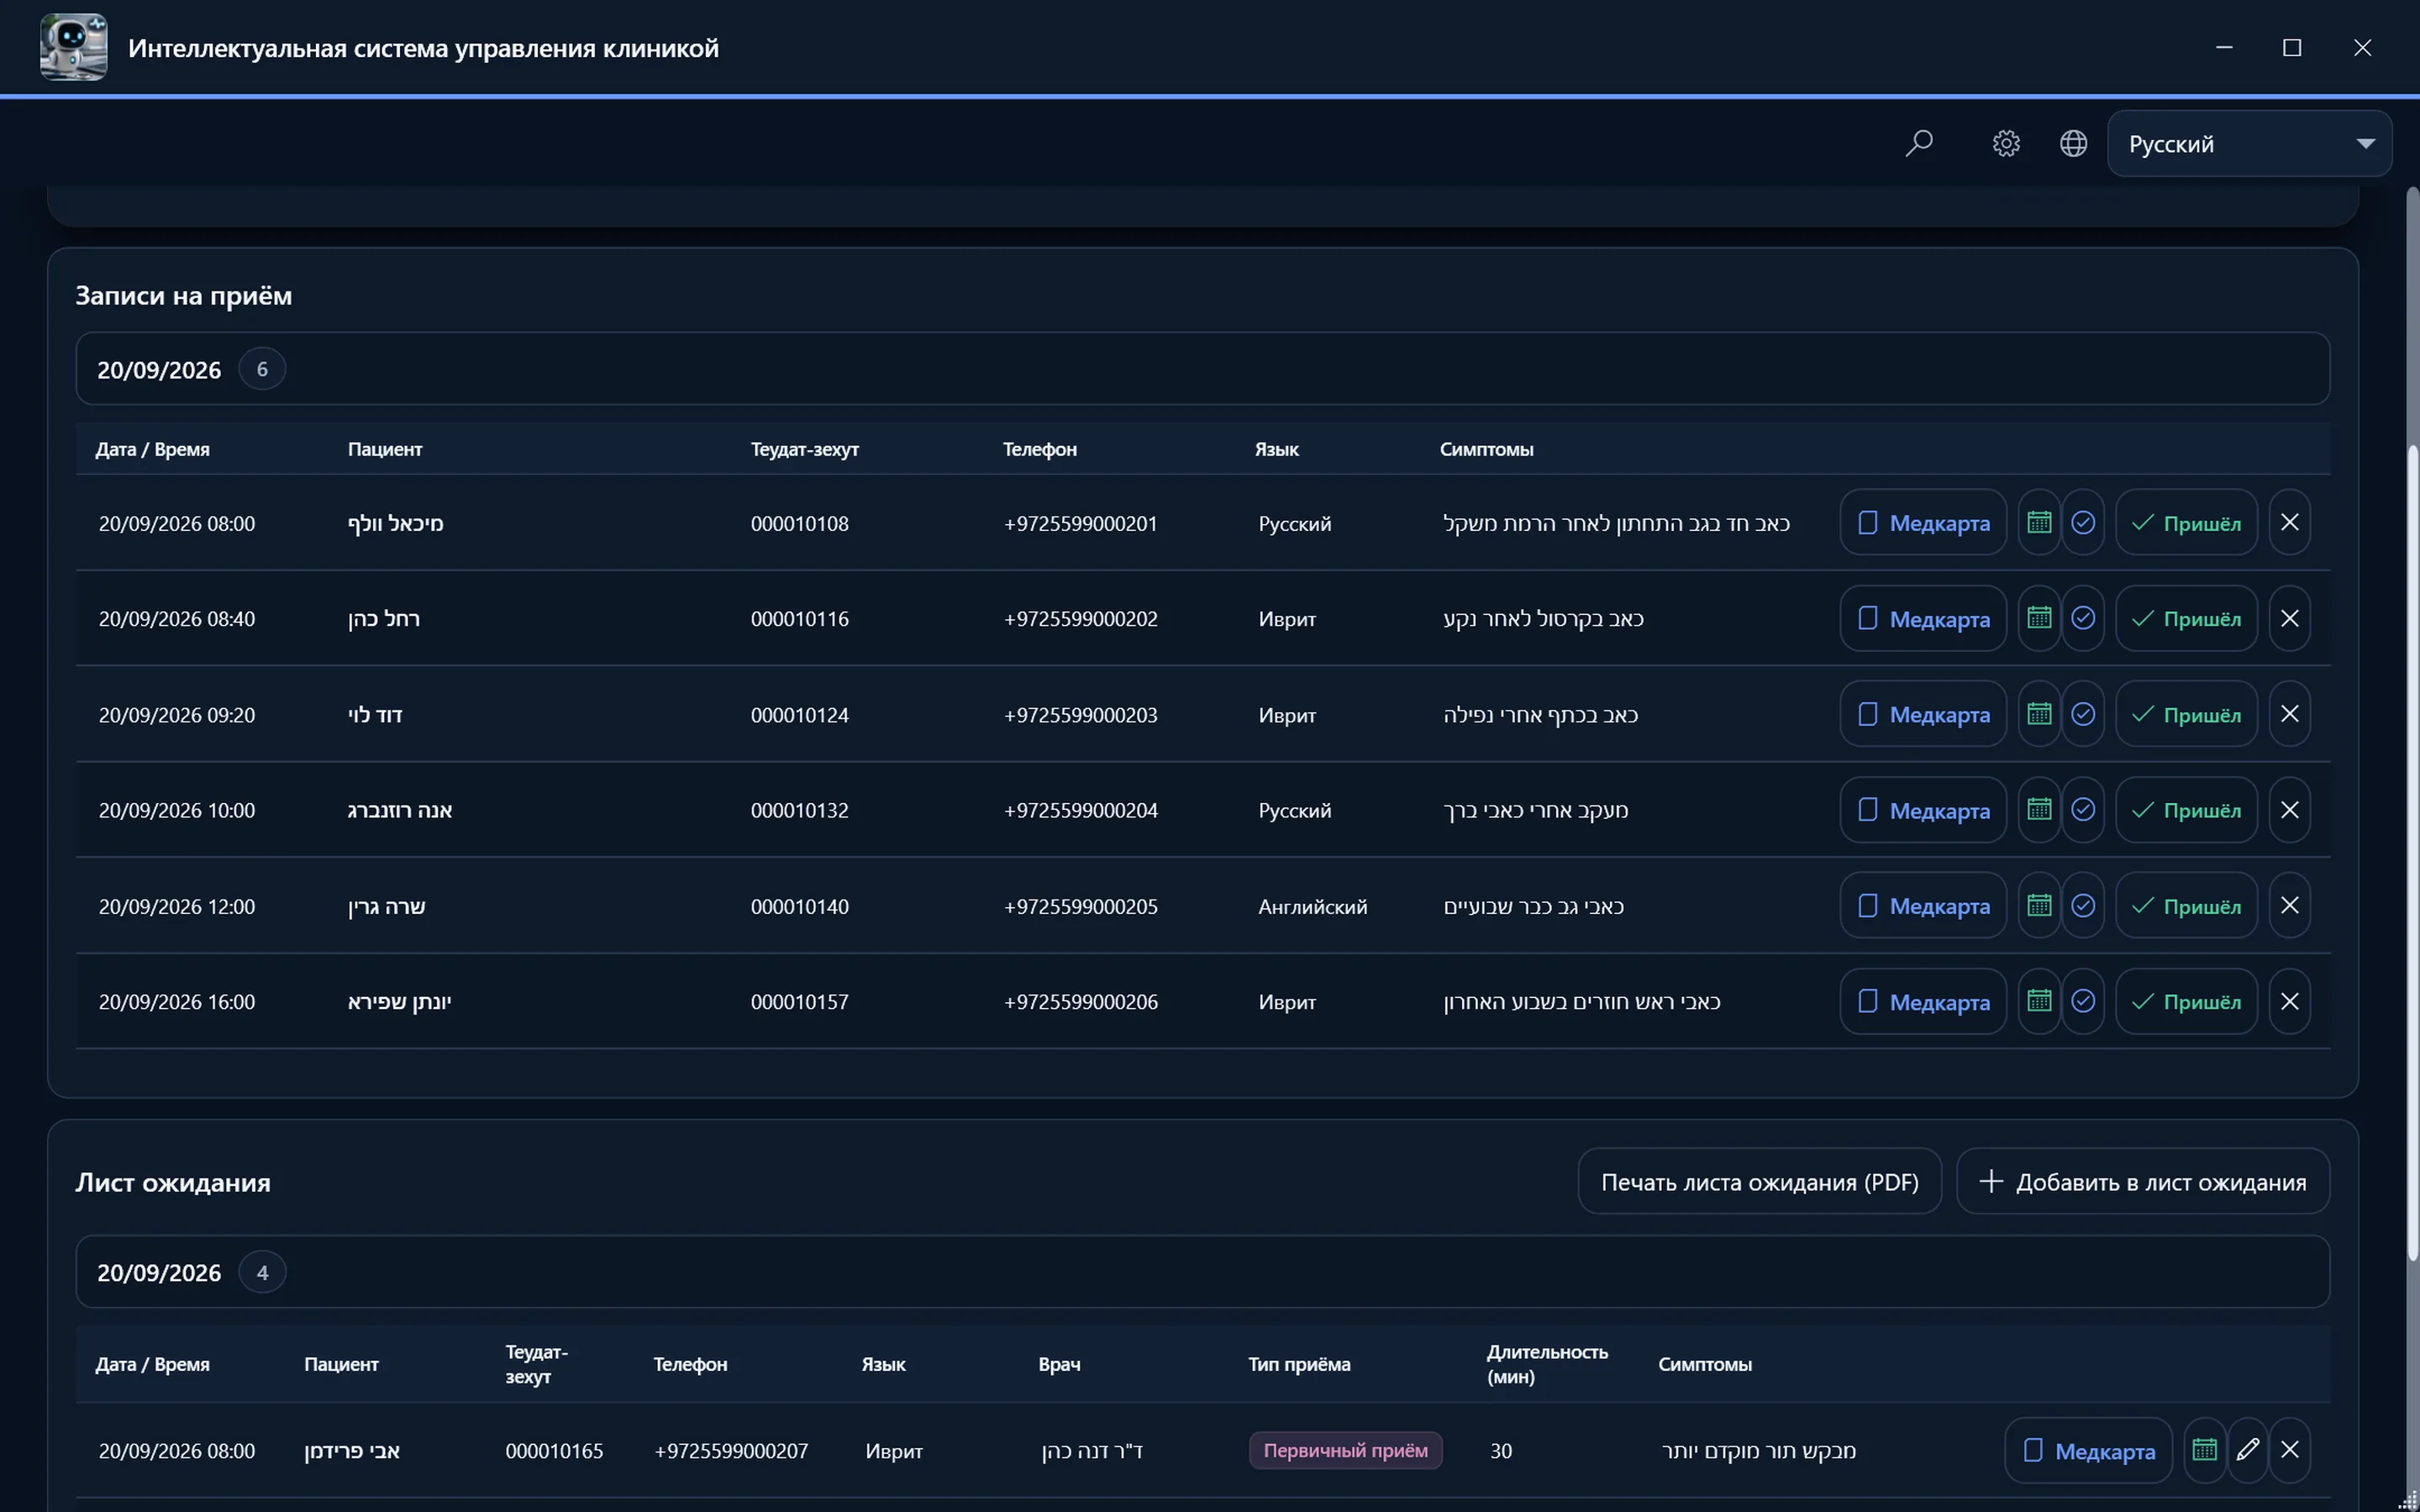The image size is (2420, 1512).
Task: Open settings via the gear icon
Action: [2006, 144]
